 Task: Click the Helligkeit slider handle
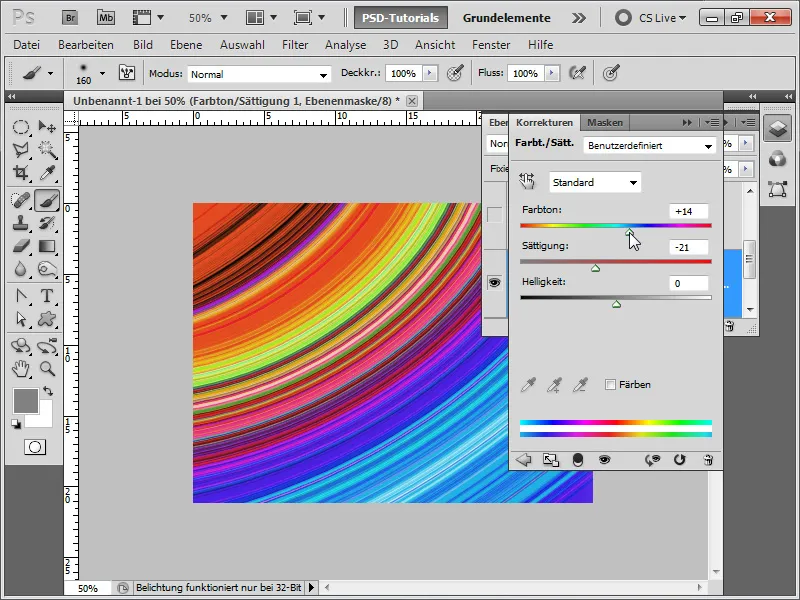point(616,304)
